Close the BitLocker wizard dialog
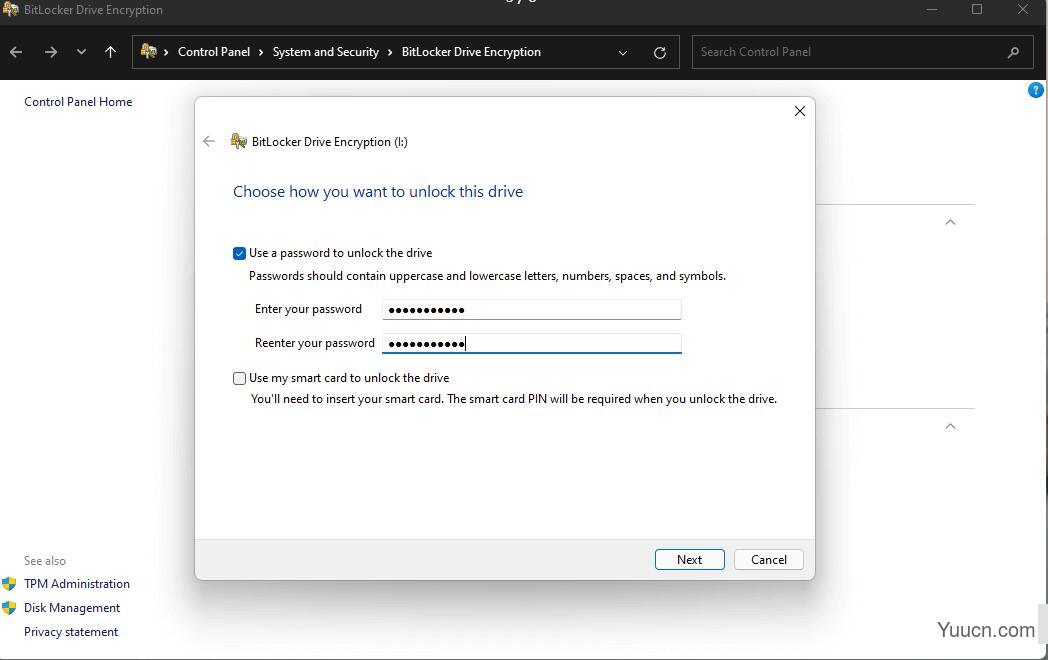The width and height of the screenshot is (1048, 660). (x=799, y=111)
